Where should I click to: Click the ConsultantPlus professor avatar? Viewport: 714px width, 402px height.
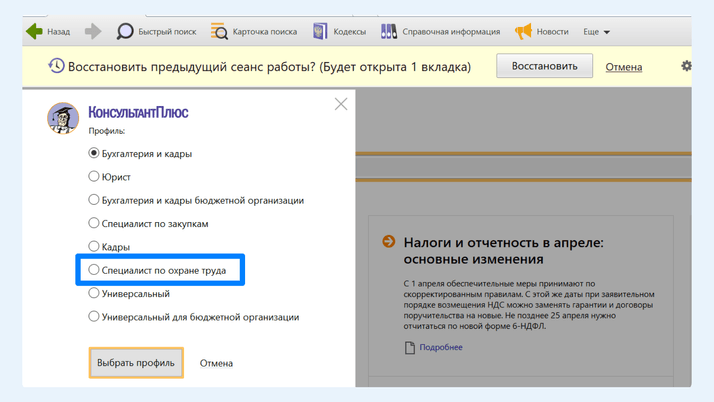click(63, 118)
